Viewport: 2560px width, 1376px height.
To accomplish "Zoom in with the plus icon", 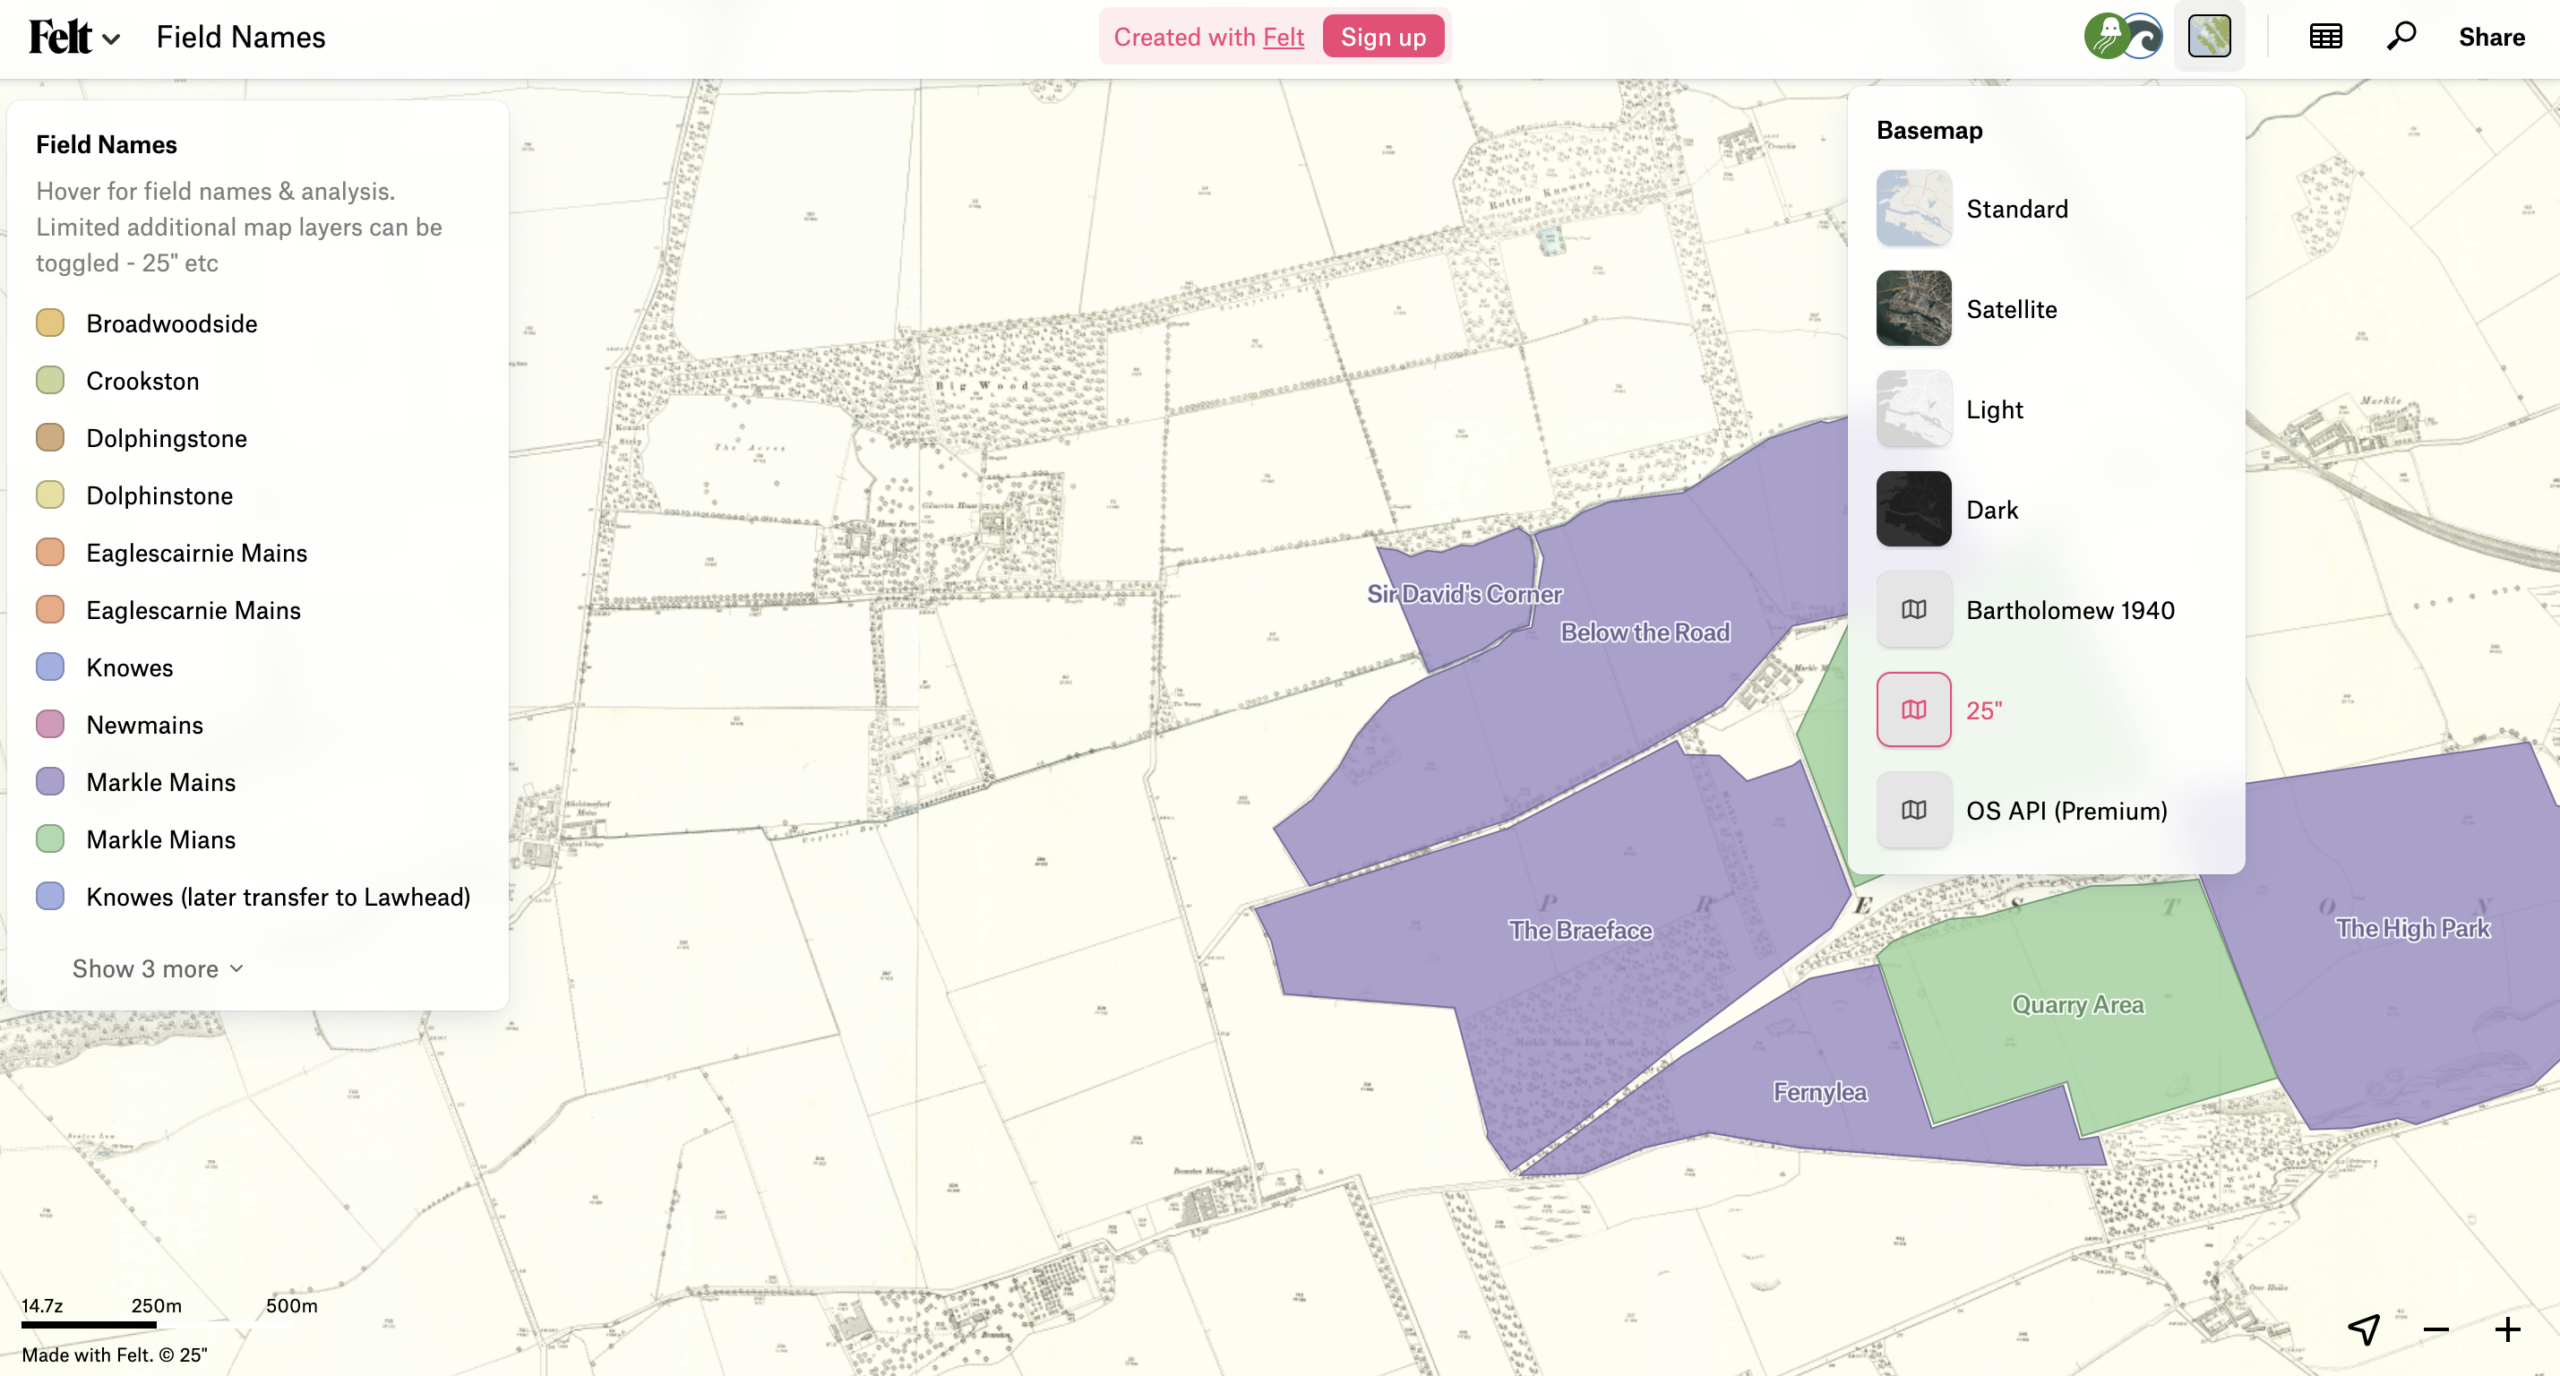I will pyautogui.click(x=2507, y=1329).
